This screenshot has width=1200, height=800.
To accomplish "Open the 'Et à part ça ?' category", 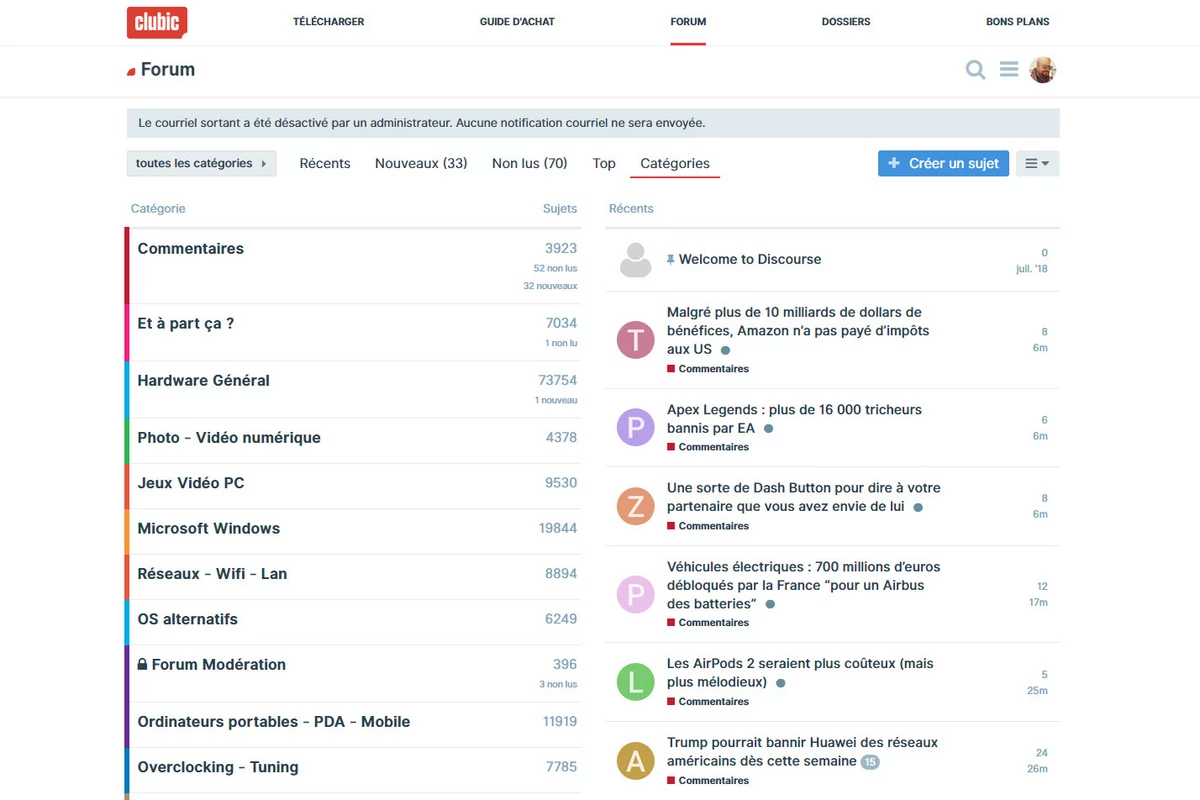I will coord(186,324).
